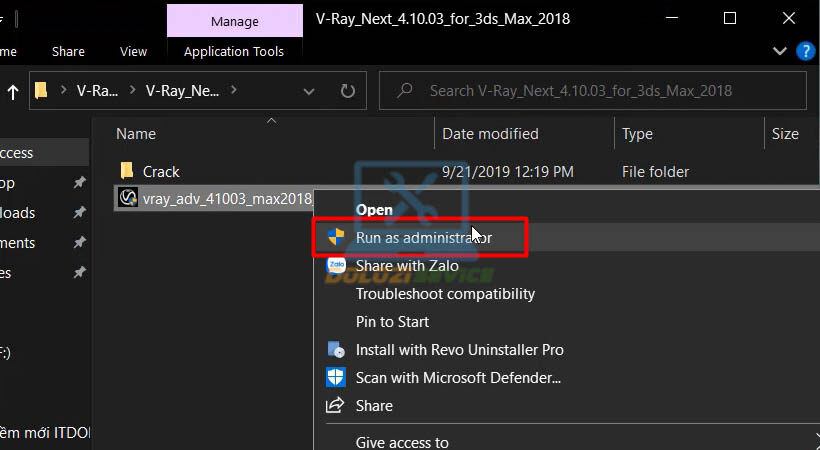Viewport: 820px width, 450px height.
Task: Switch to the View ribbon tab
Action: coord(133,51)
